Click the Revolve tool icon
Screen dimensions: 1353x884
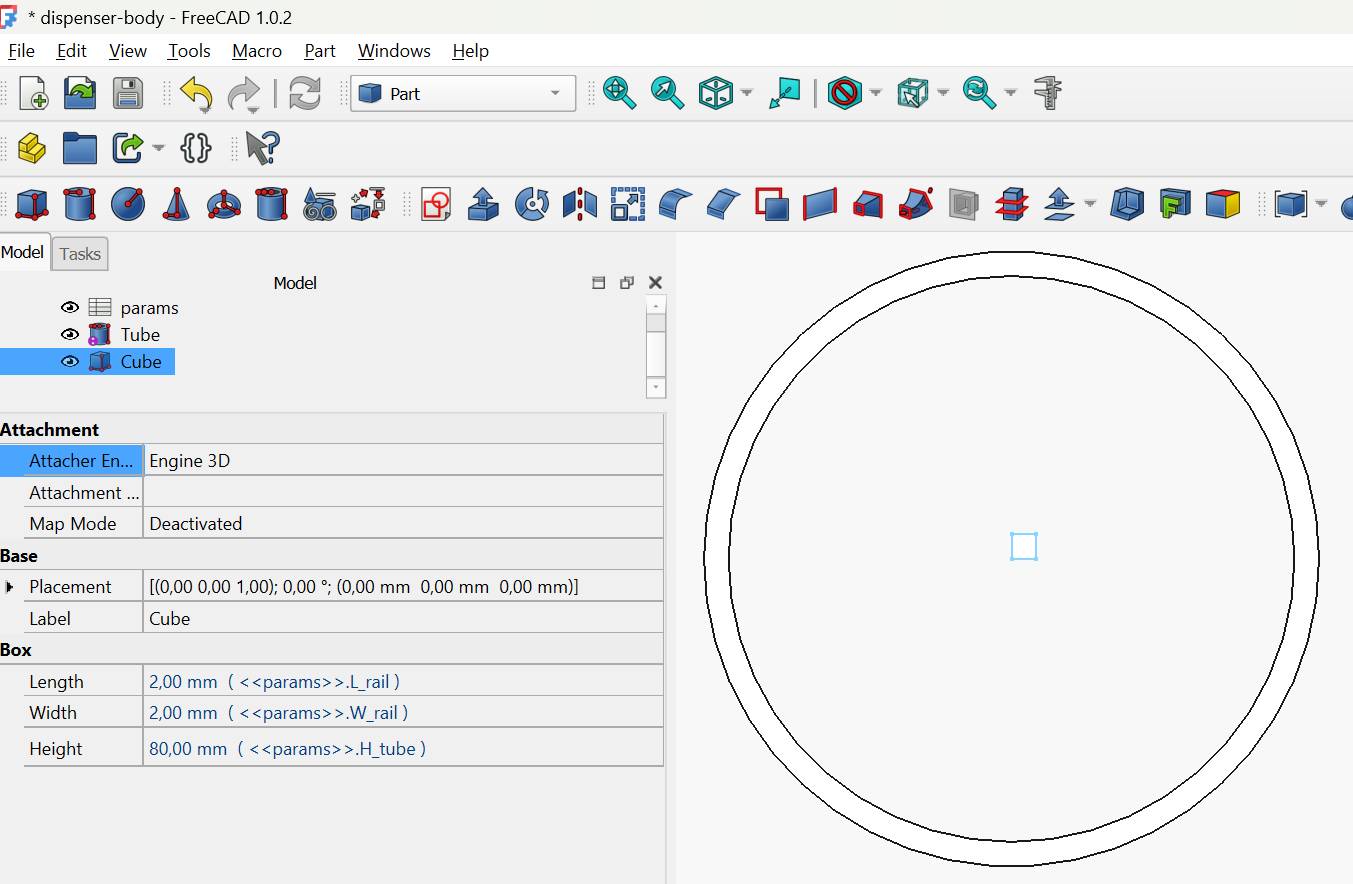click(x=532, y=204)
